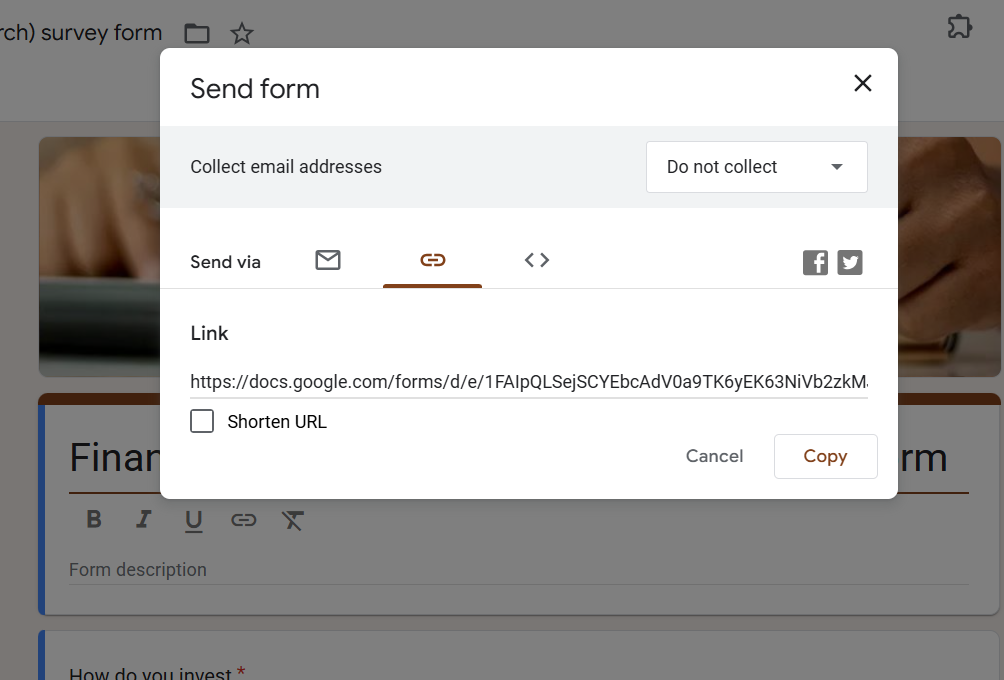Screen dimensions: 1004x680
Task: Remove formatting from title text
Action: click(292, 519)
